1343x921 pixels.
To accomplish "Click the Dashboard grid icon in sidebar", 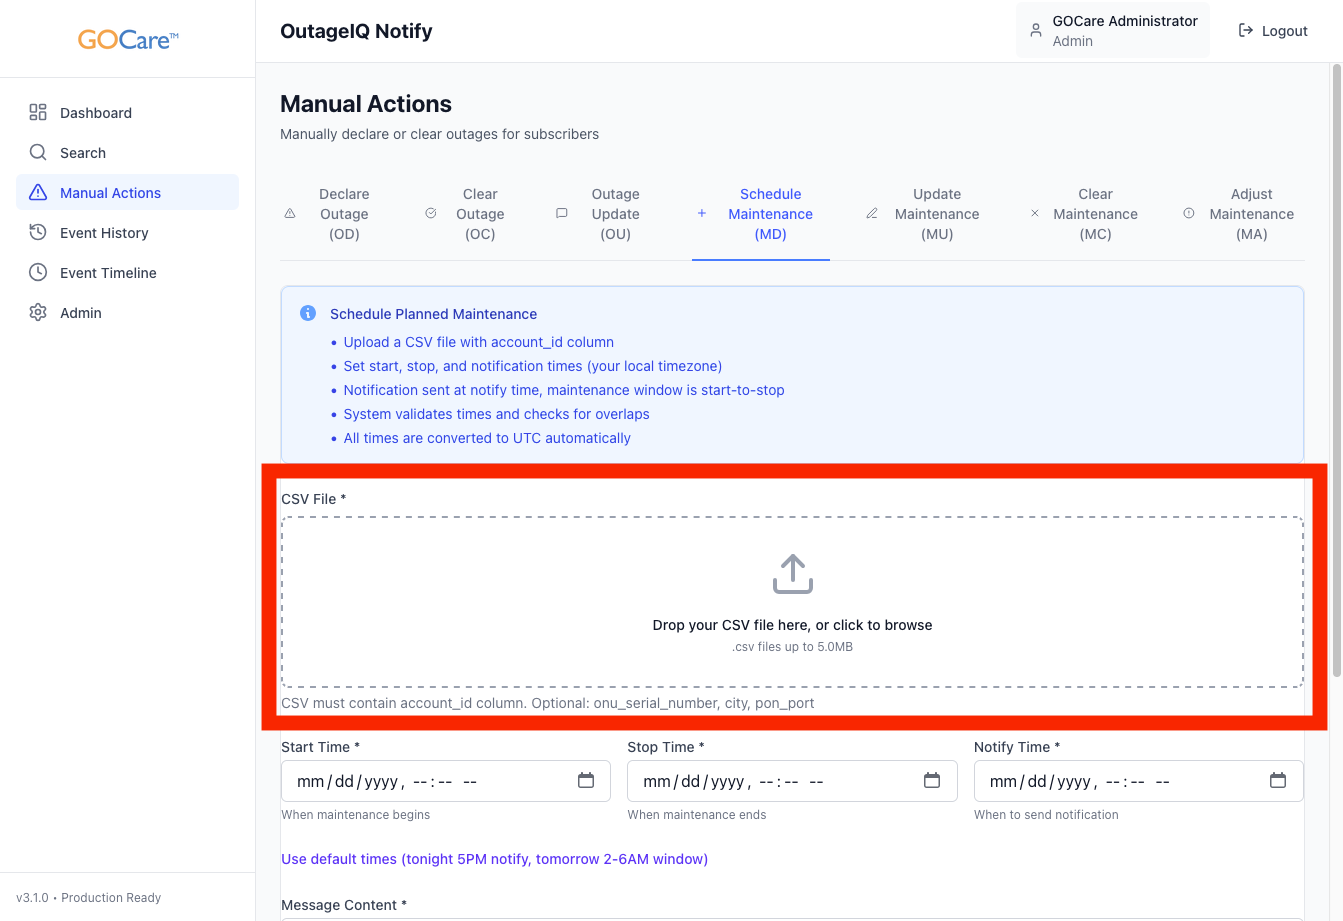I will click(x=38, y=113).
